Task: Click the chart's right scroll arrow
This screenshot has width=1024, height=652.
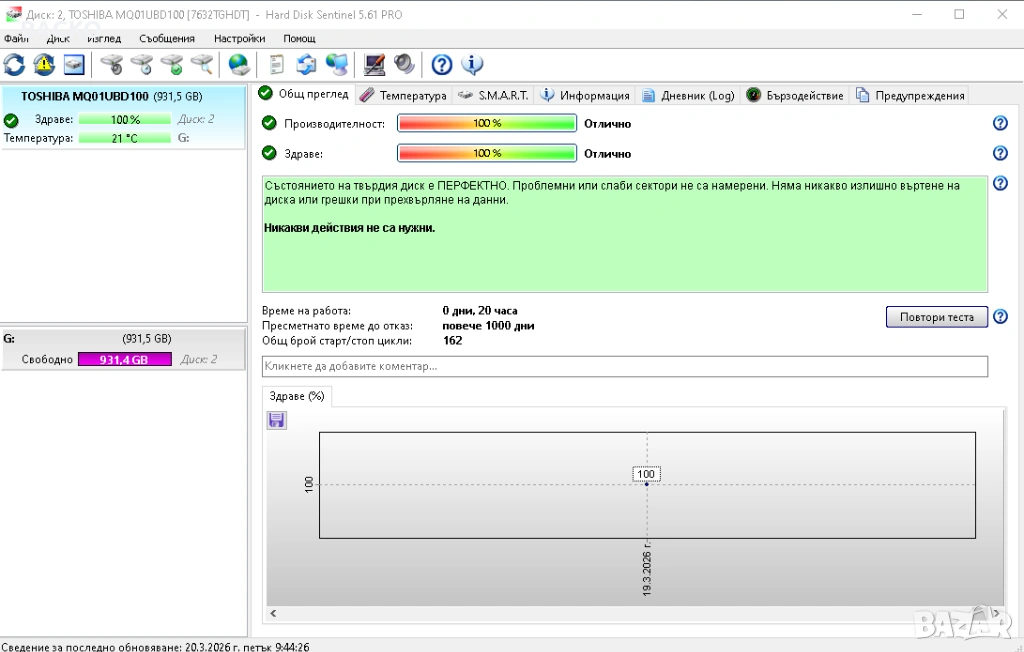Action: (x=996, y=613)
